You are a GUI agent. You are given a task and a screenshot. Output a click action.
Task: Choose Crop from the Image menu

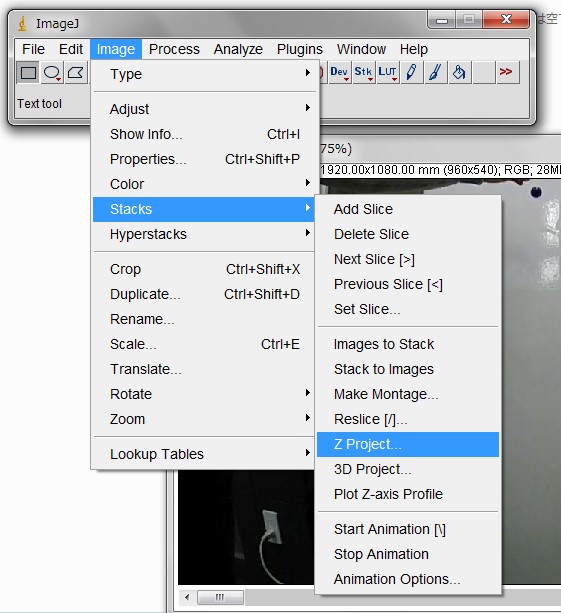(x=203, y=269)
